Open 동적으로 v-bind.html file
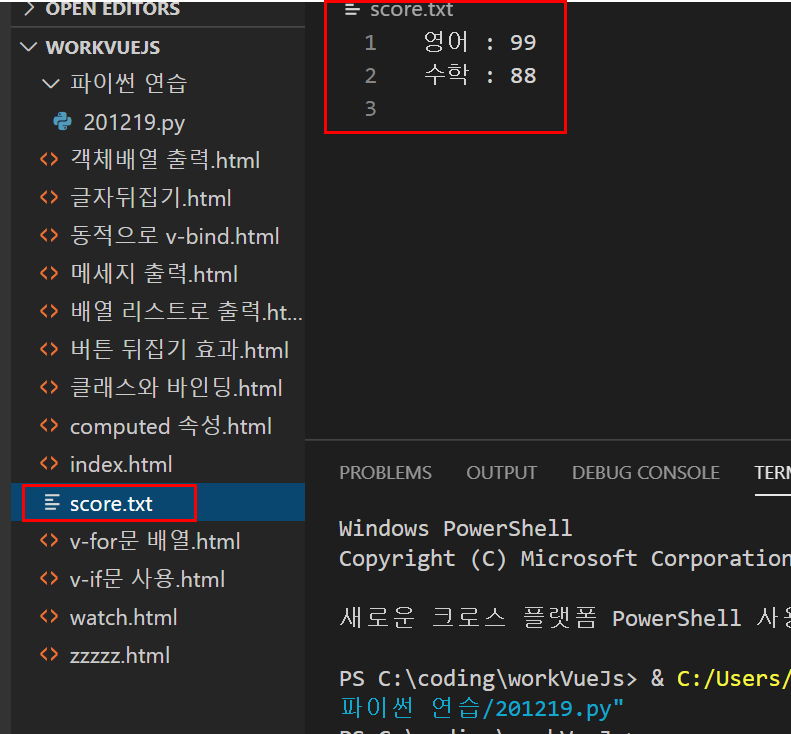791x734 pixels. coord(175,236)
